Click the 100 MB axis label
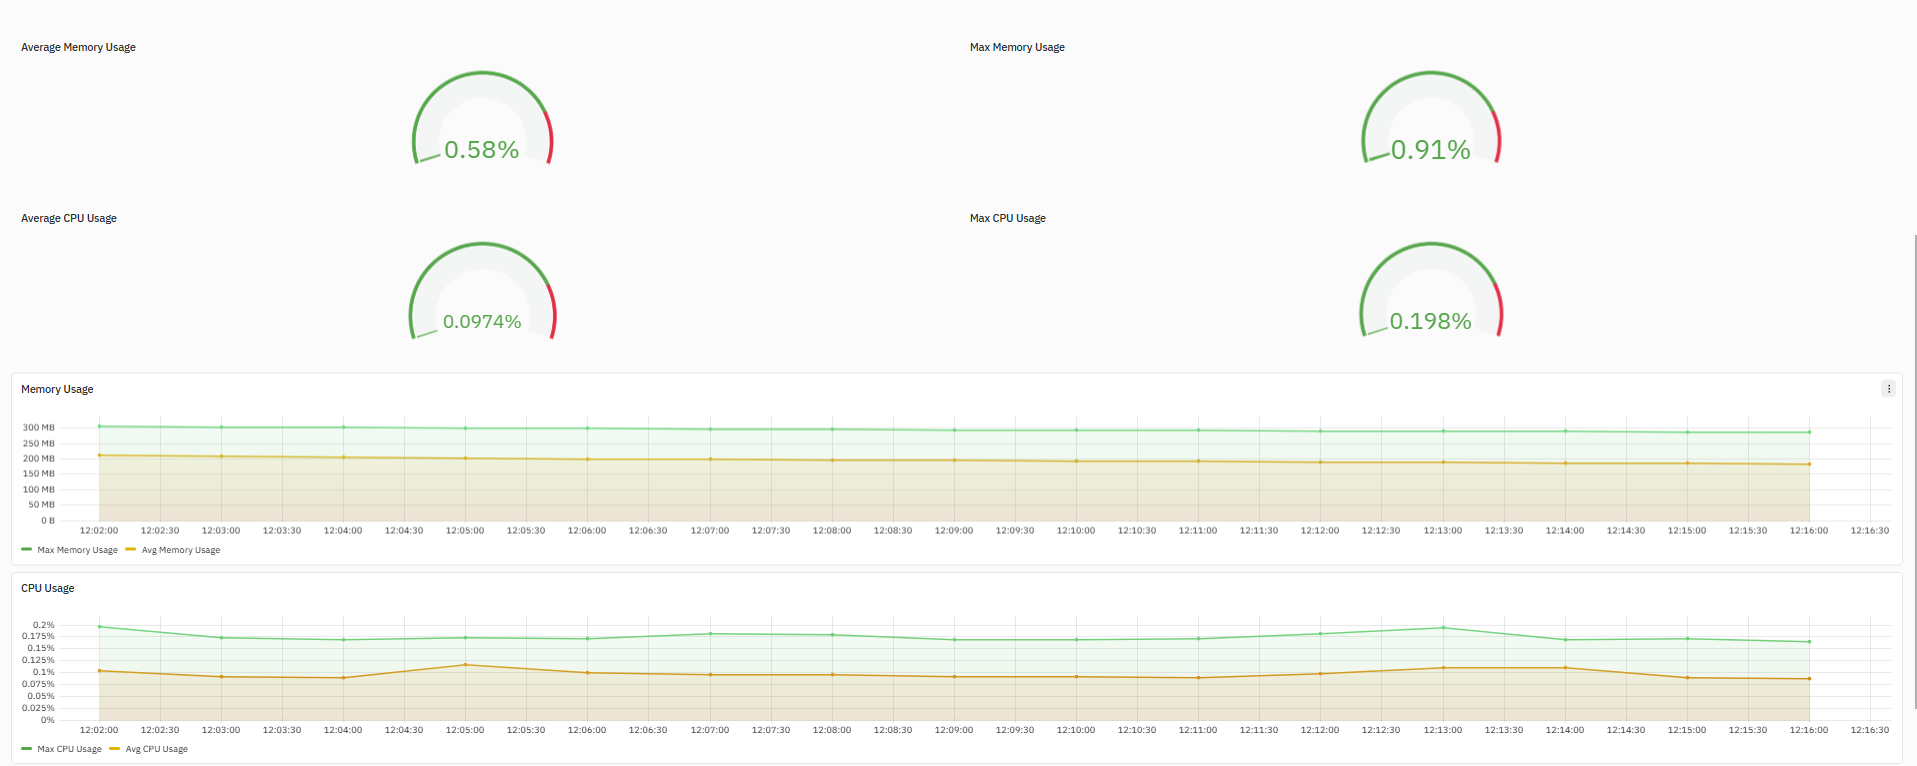Image resolution: width=1917 pixels, height=766 pixels. click(x=39, y=490)
